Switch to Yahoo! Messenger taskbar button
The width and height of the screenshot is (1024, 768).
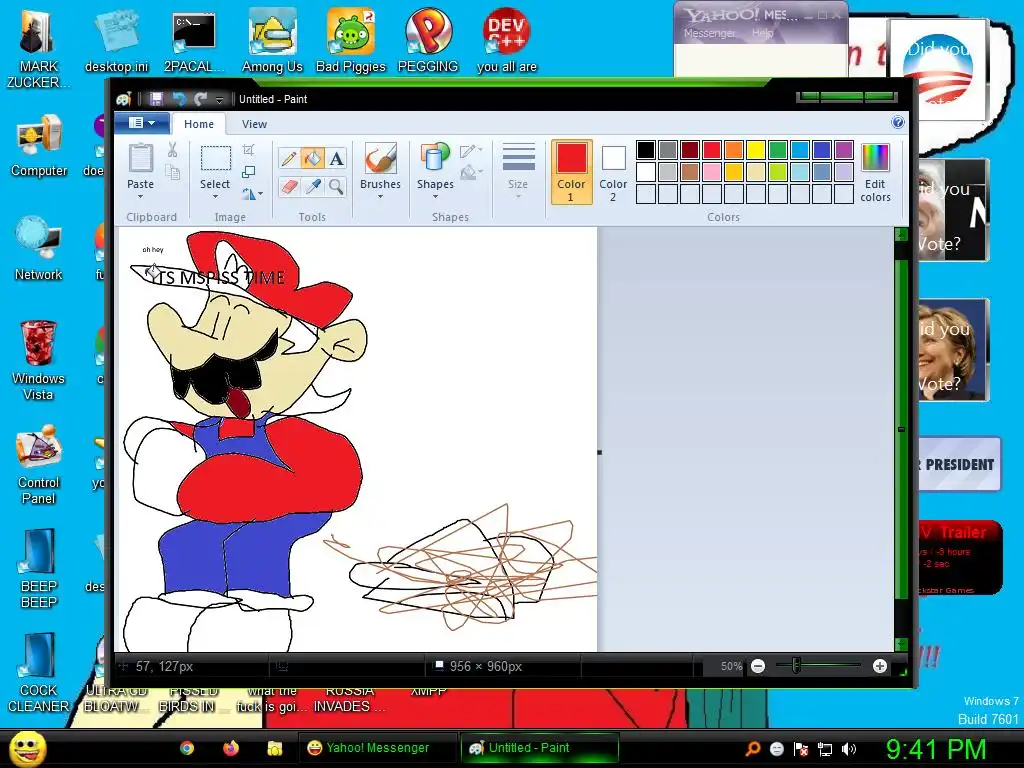pyautogui.click(x=376, y=748)
